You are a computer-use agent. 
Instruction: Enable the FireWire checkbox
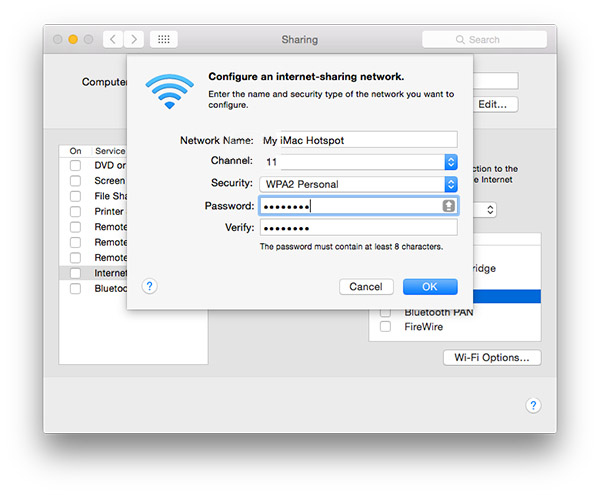pyautogui.click(x=385, y=327)
